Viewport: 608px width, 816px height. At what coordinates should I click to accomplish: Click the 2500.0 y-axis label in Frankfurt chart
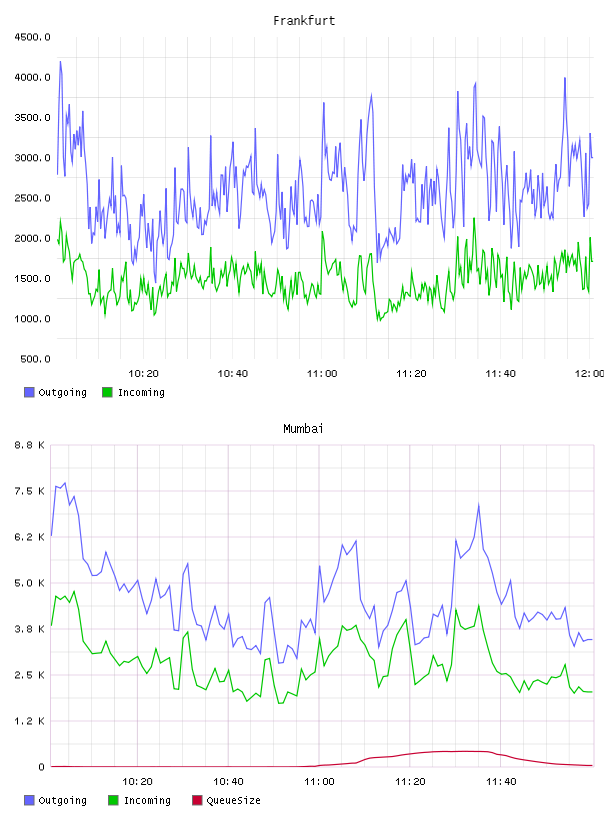point(32,198)
